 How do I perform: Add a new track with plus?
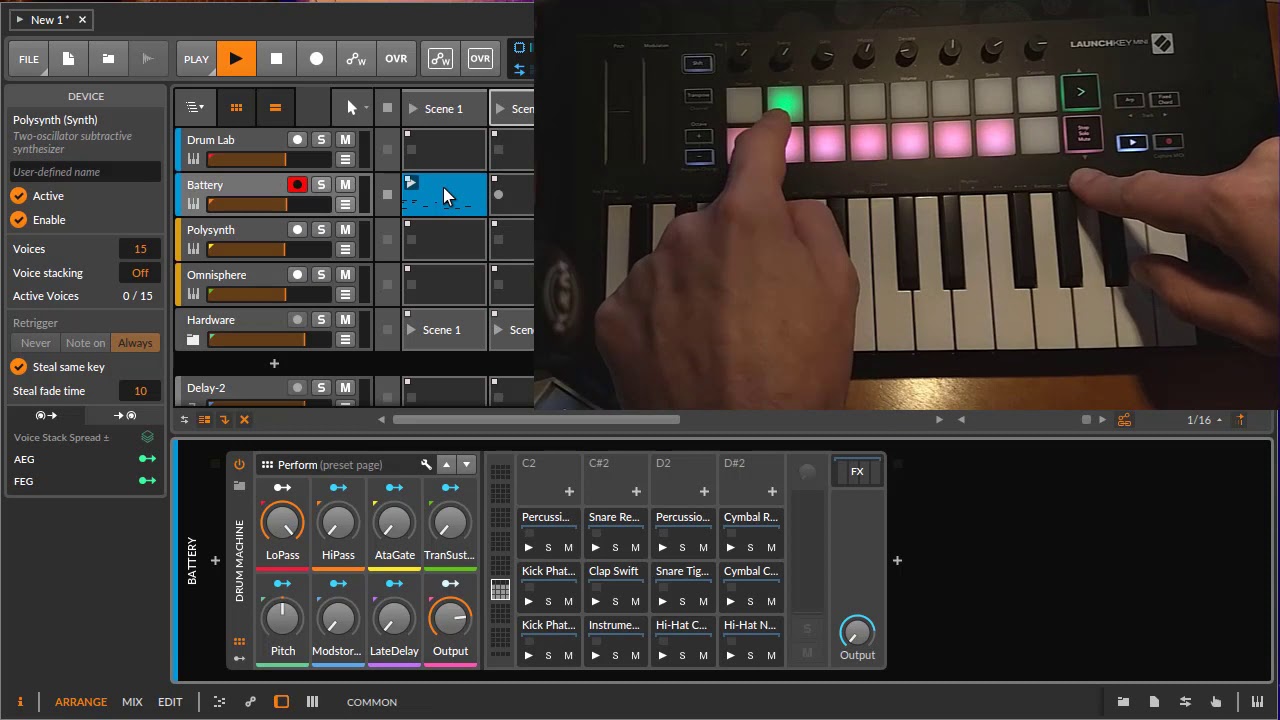pos(274,364)
